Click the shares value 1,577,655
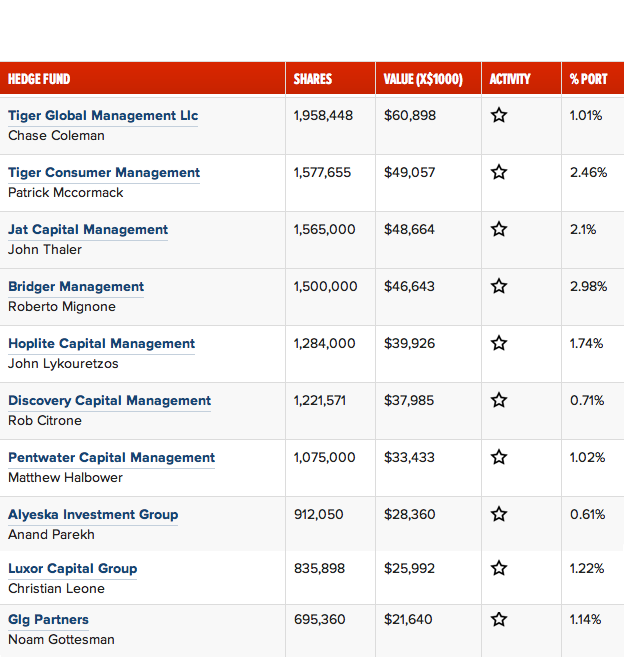This screenshot has width=624, height=665. click(322, 172)
